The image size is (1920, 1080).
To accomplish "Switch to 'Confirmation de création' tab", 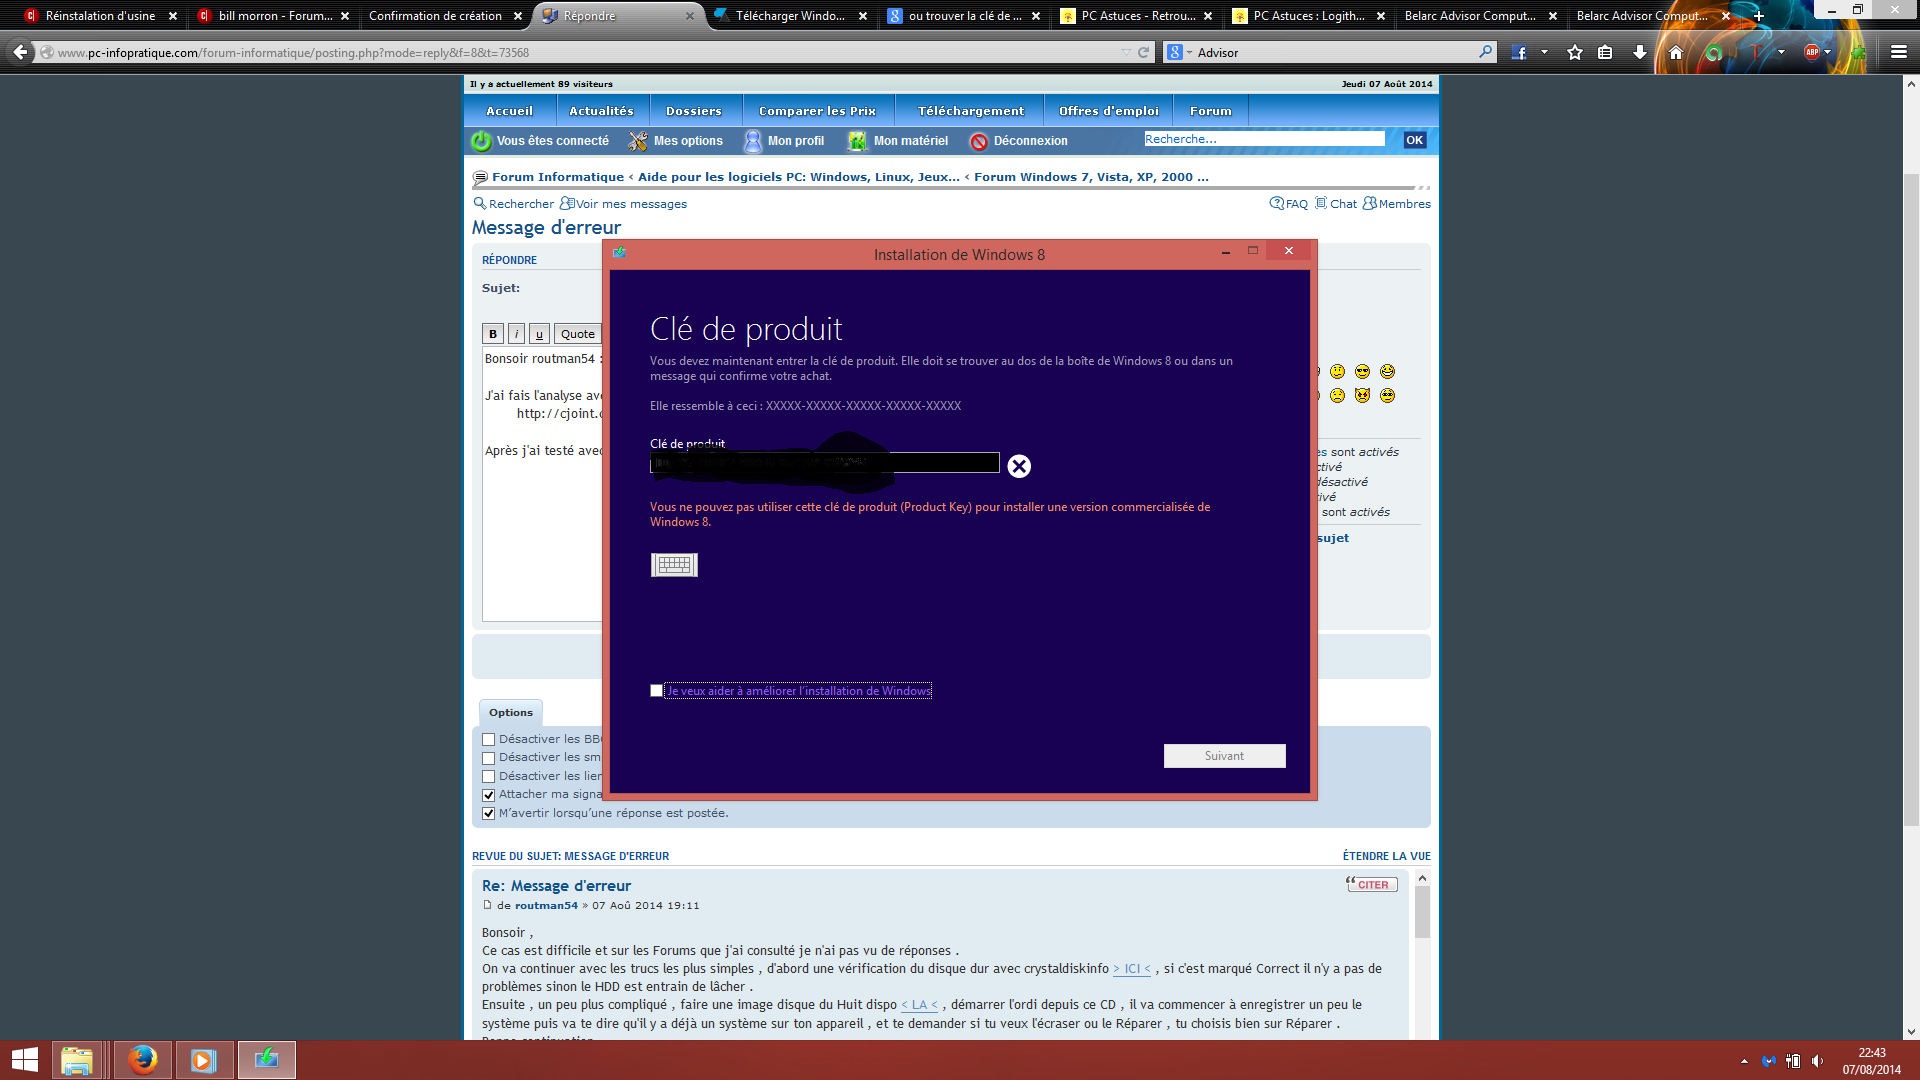I will (x=435, y=16).
